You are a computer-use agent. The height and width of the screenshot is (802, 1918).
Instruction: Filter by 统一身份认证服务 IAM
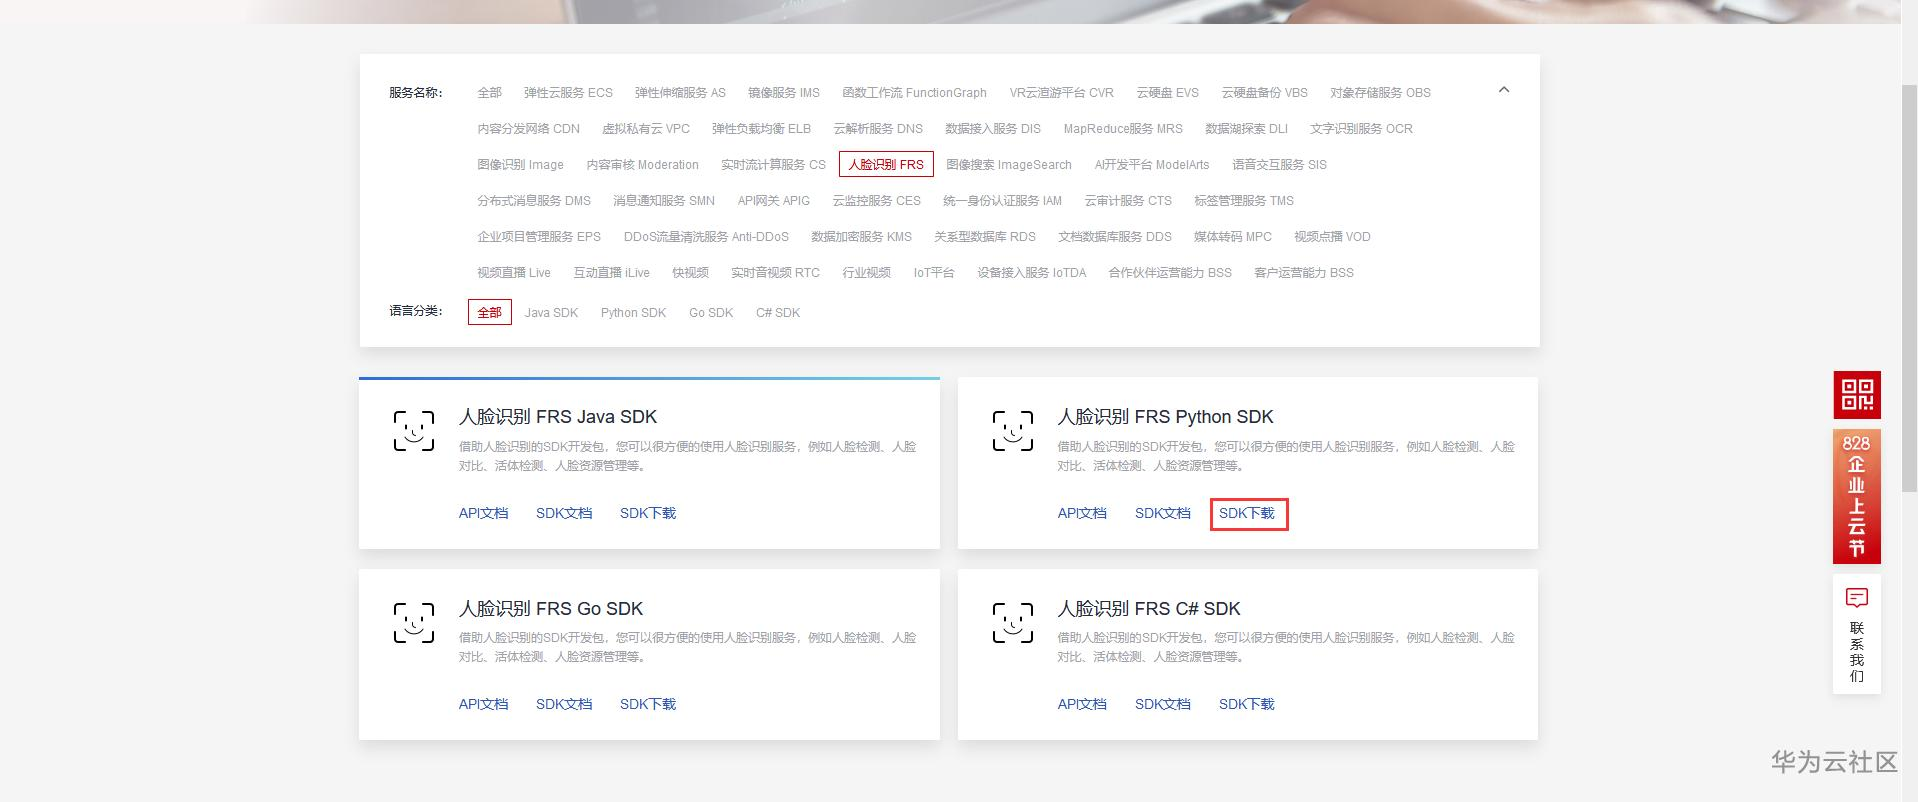tap(1002, 201)
